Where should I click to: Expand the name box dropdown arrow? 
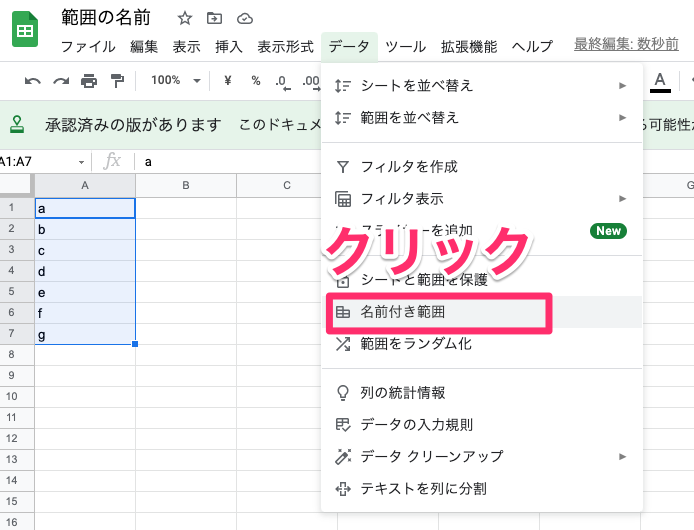coord(82,162)
